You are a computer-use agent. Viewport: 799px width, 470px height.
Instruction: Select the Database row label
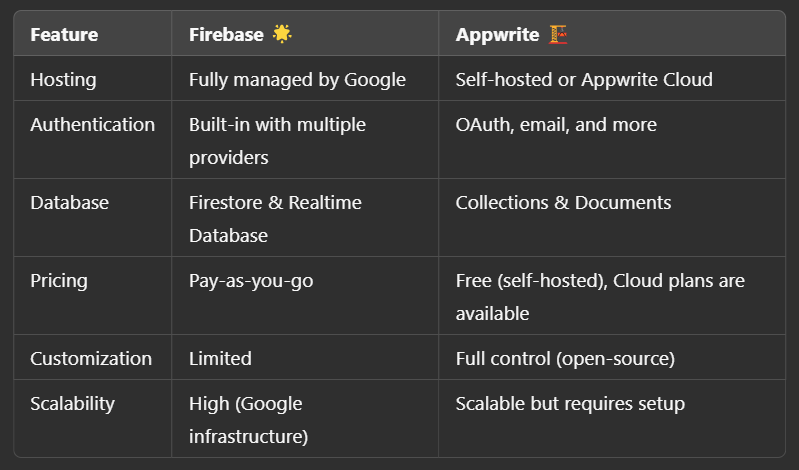[x=69, y=203]
